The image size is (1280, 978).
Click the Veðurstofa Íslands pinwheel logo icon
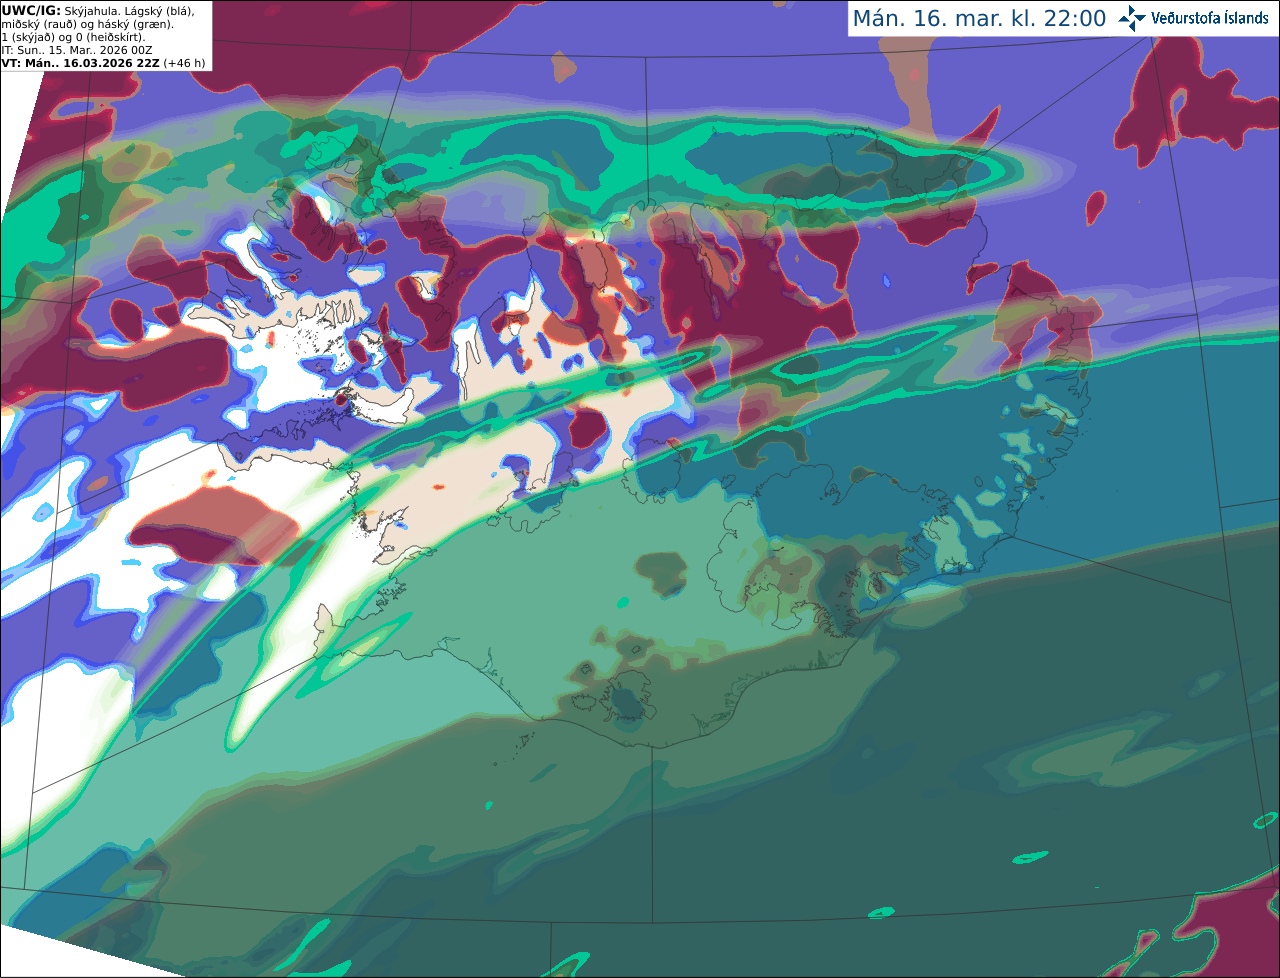(1132, 18)
